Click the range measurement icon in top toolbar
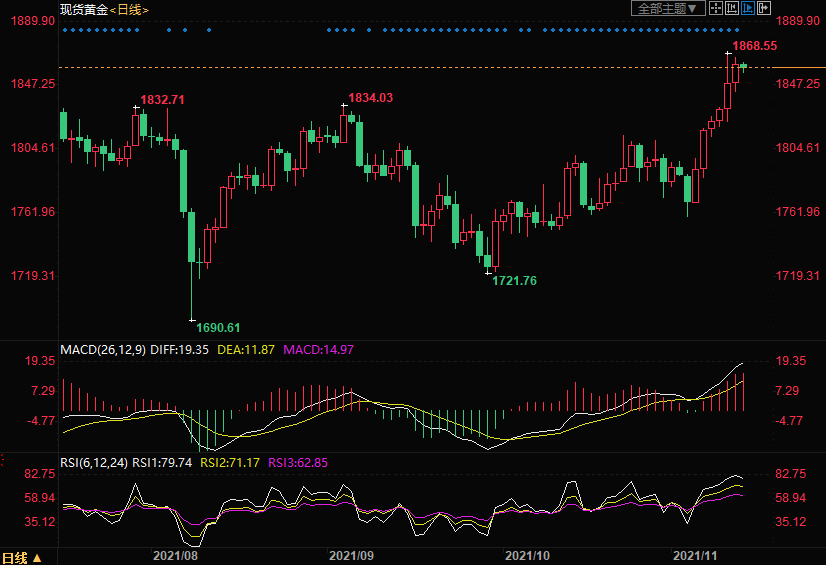This screenshot has height=565, width=826. [732, 8]
